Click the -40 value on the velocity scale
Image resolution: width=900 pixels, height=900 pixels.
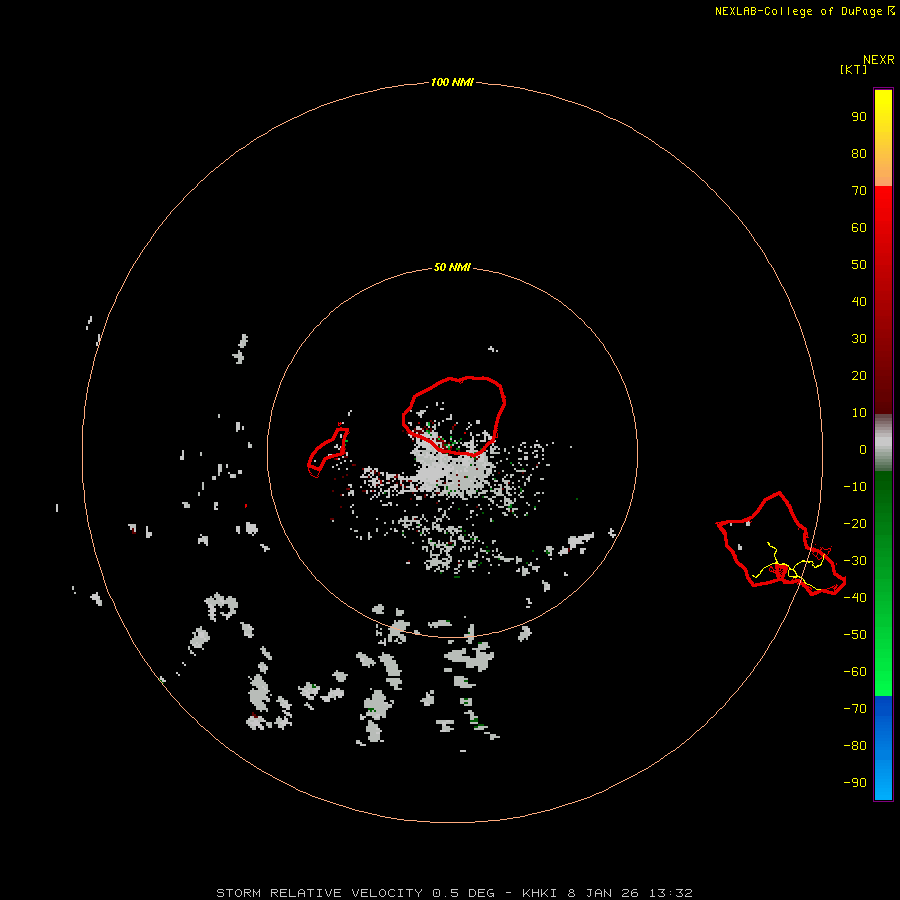pos(855,598)
